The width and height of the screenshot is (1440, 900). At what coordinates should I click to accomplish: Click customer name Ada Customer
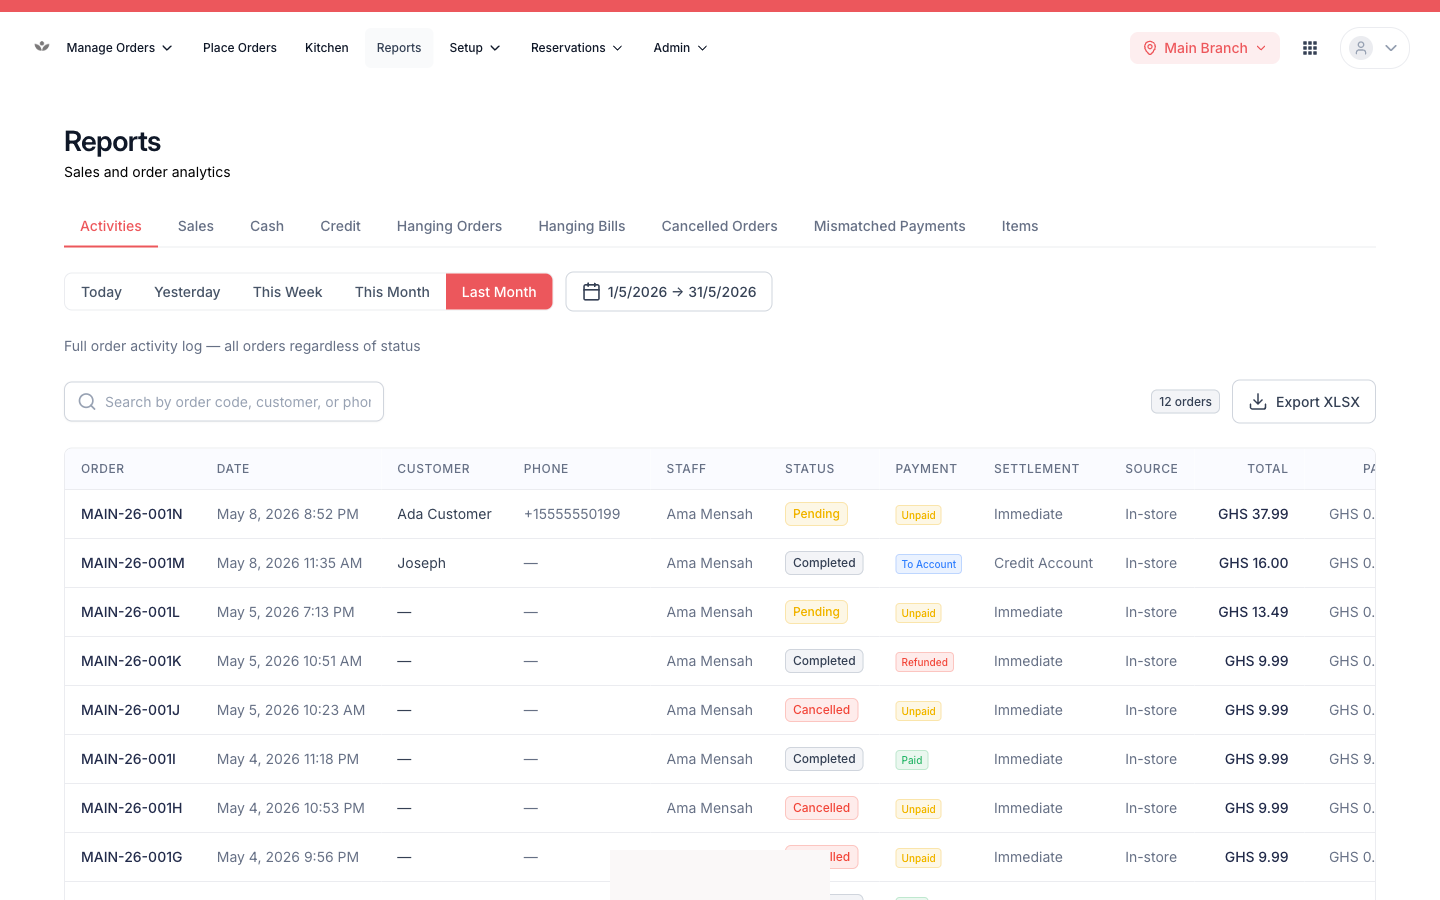tap(444, 514)
